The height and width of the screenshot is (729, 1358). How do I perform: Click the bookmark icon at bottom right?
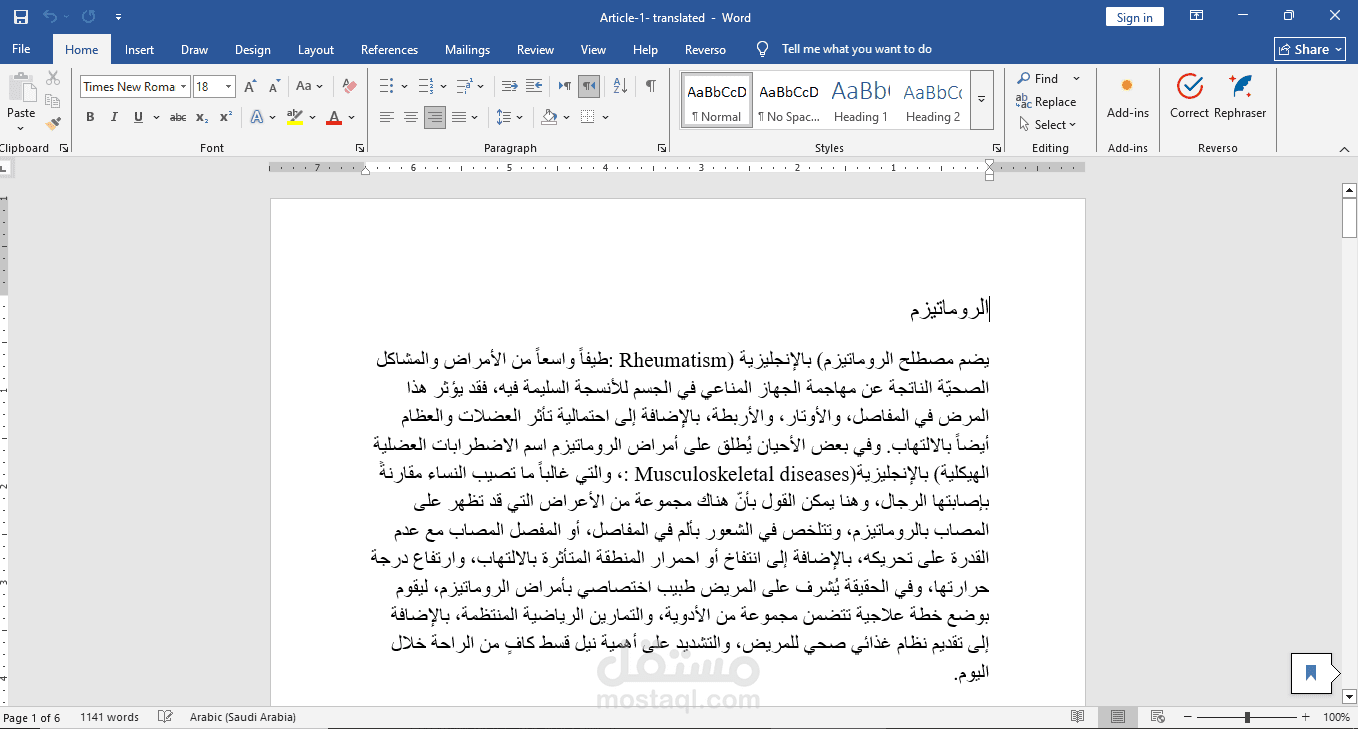(x=1311, y=673)
